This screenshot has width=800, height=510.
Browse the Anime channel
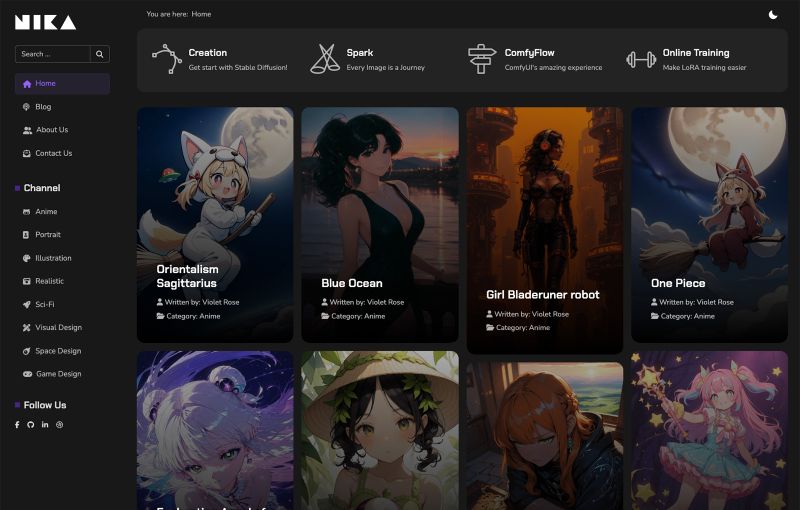(46, 212)
